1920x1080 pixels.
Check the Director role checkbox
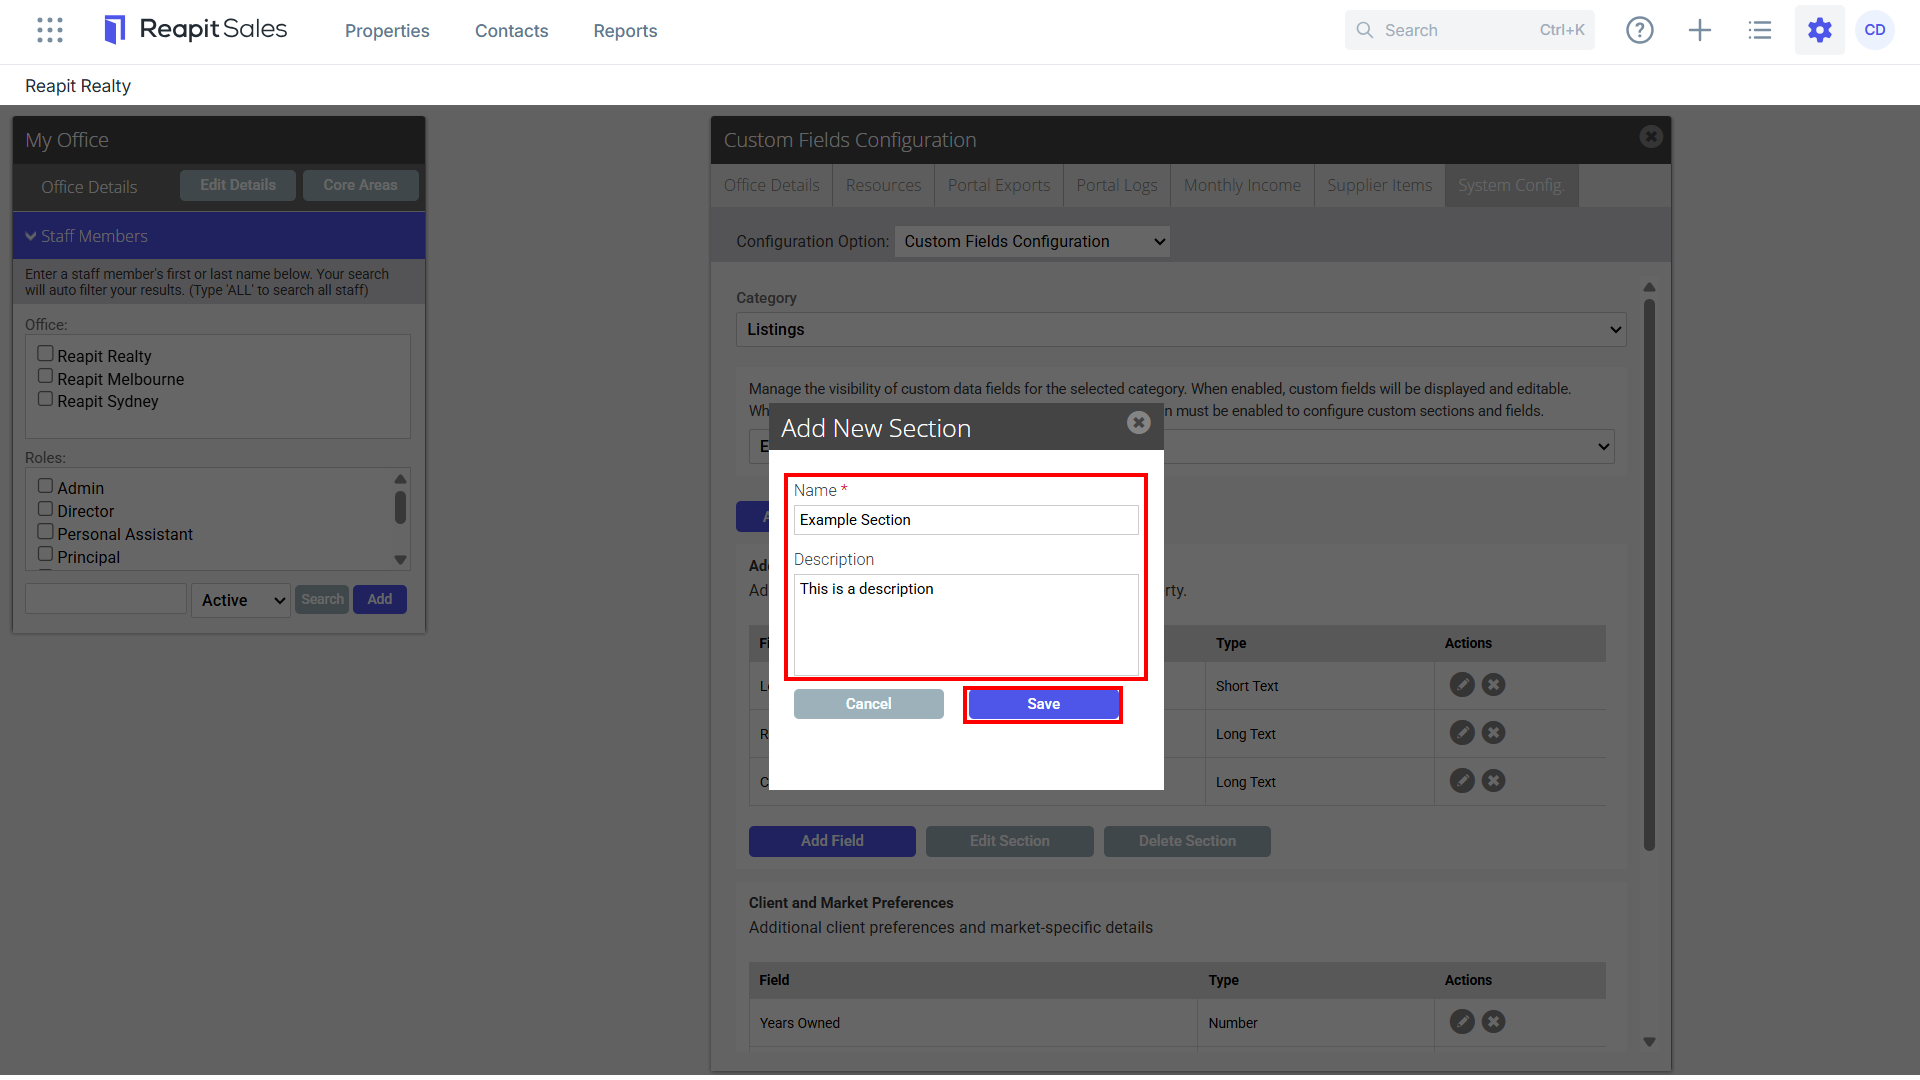pos(45,509)
